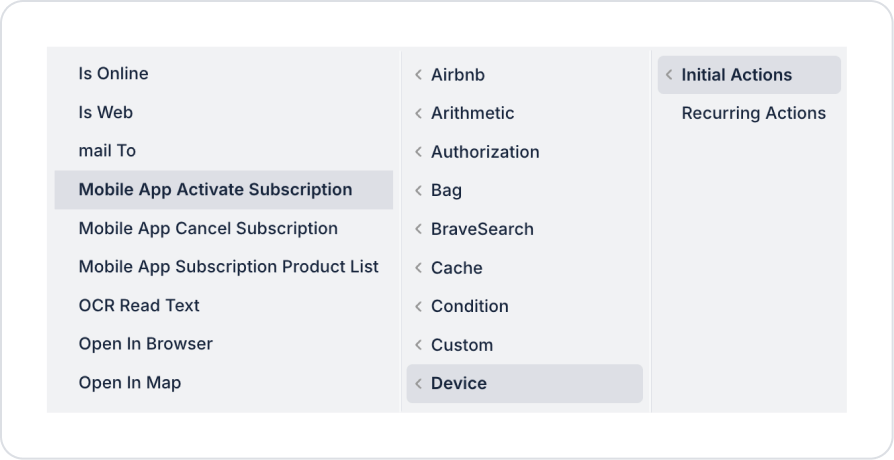The image size is (894, 460).
Task: Select Open In Browser action
Action: pos(145,344)
